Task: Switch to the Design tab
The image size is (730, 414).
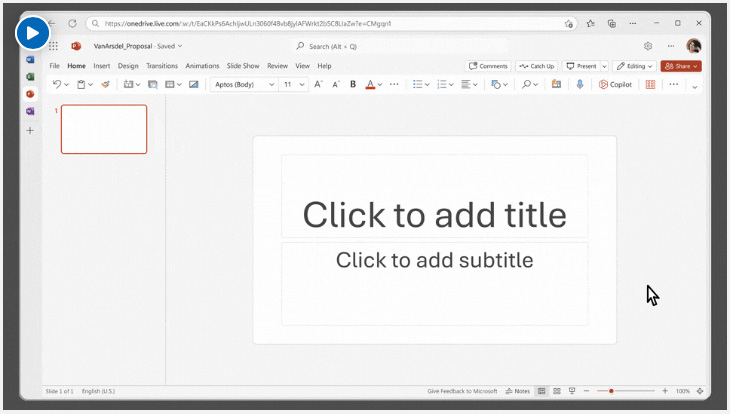Action: coord(128,66)
